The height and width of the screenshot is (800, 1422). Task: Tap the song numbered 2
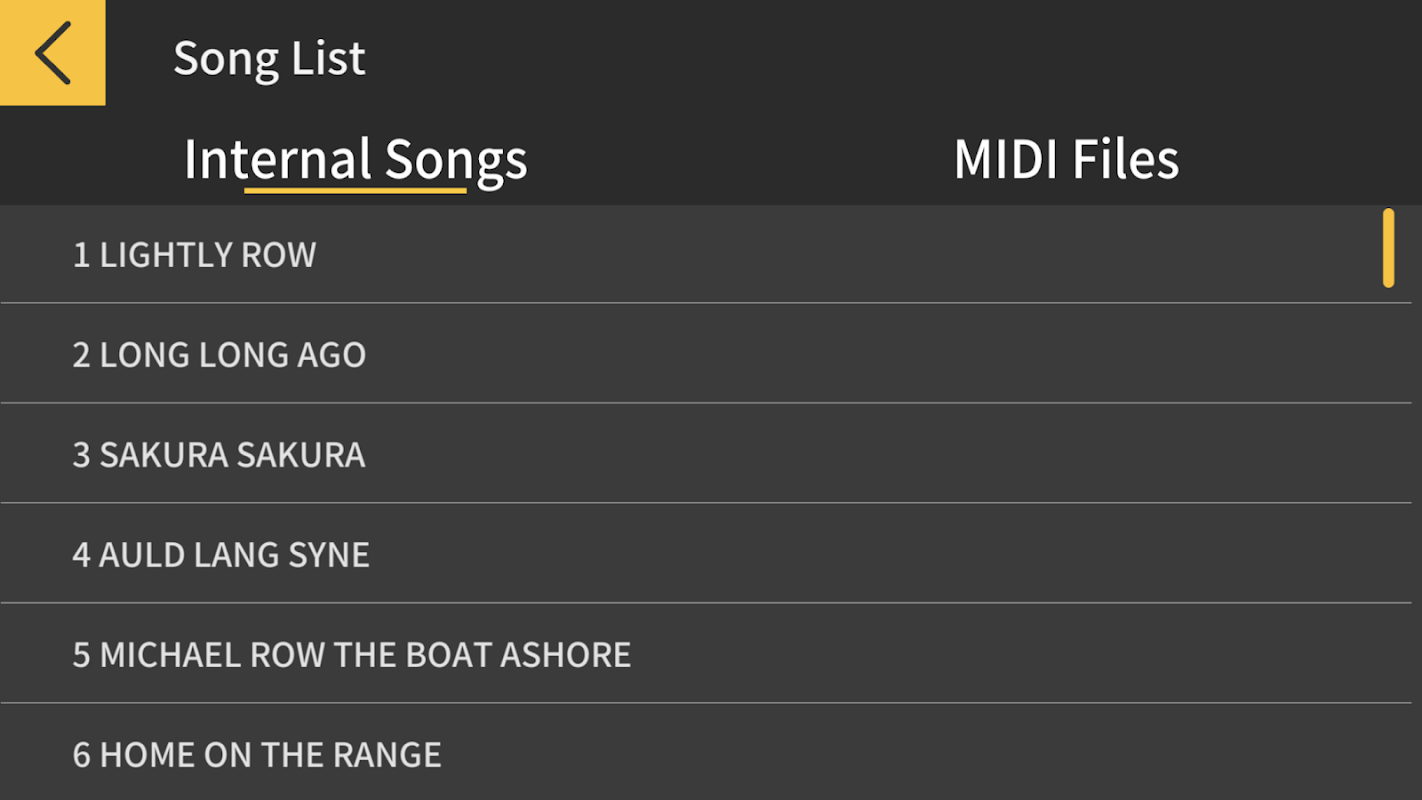point(219,355)
